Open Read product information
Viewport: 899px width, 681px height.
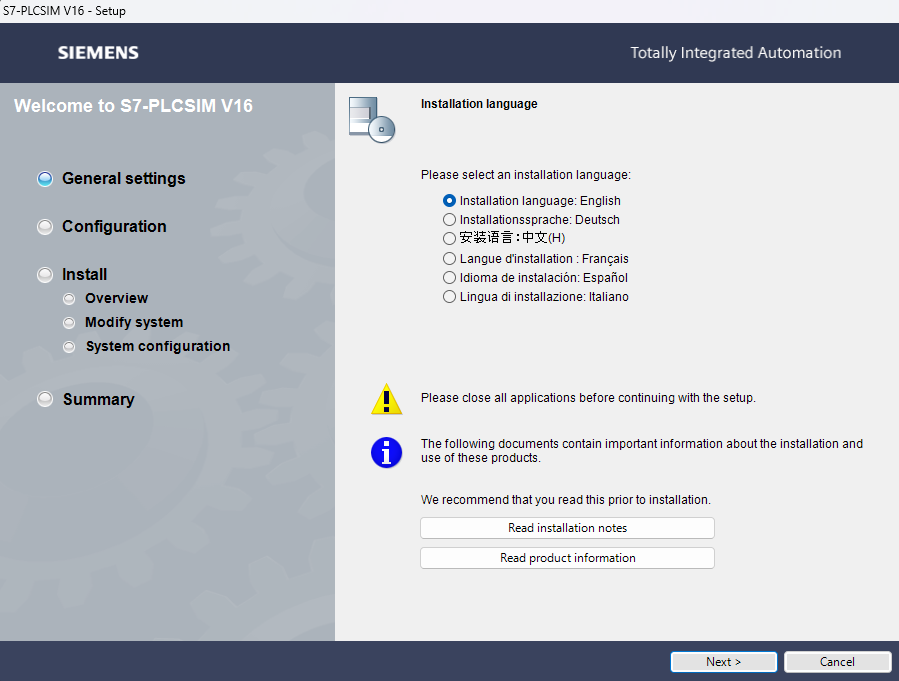(567, 558)
